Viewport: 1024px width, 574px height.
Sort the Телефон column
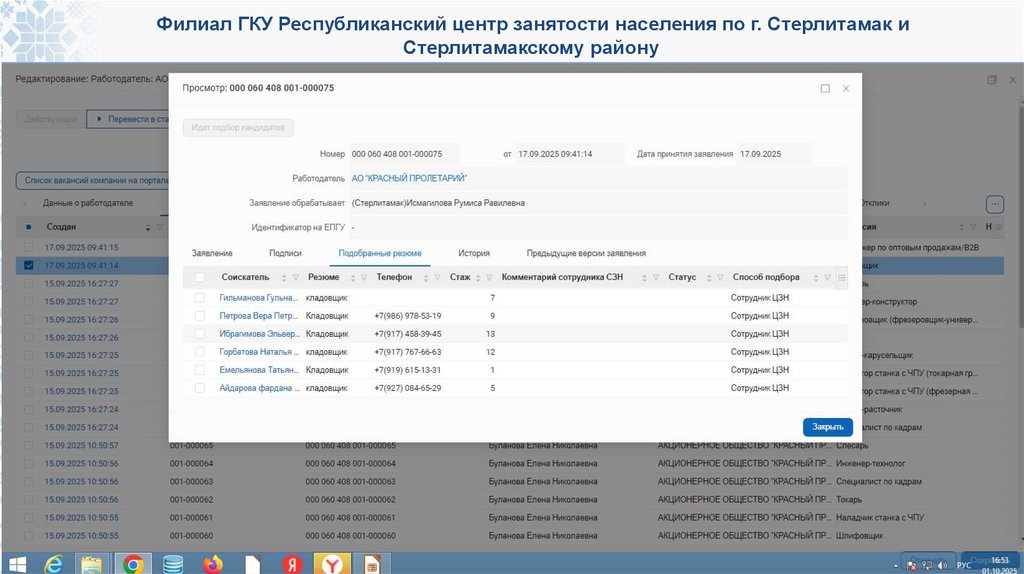pos(426,278)
